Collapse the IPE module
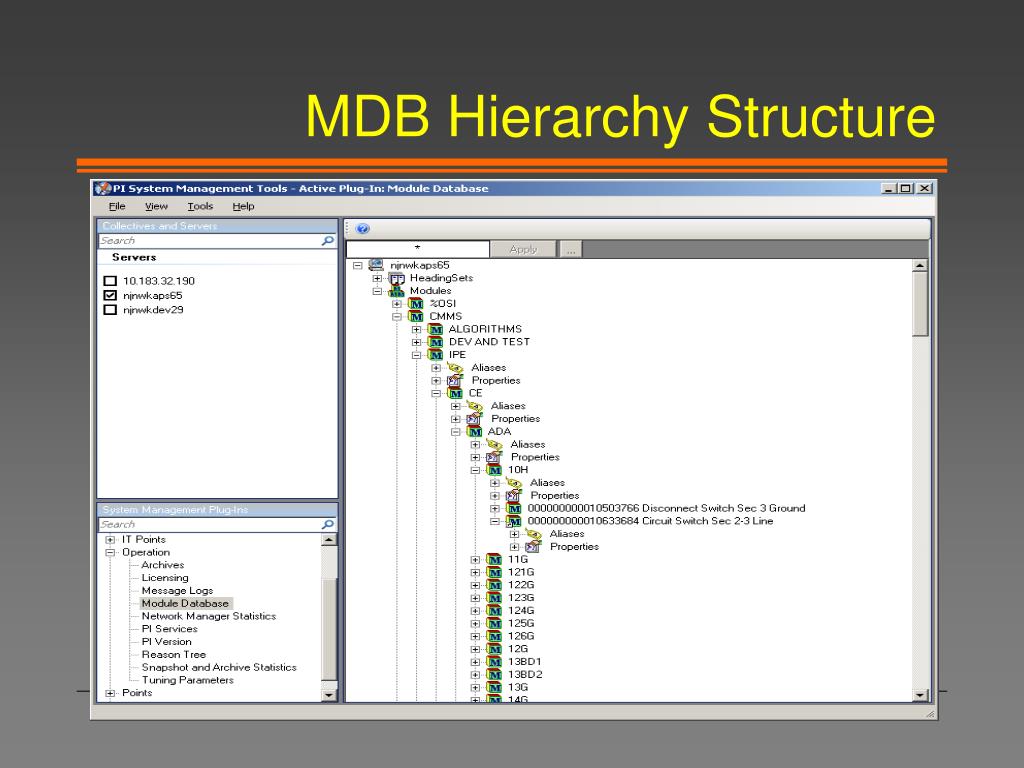The height and width of the screenshot is (768, 1024). tap(416, 355)
